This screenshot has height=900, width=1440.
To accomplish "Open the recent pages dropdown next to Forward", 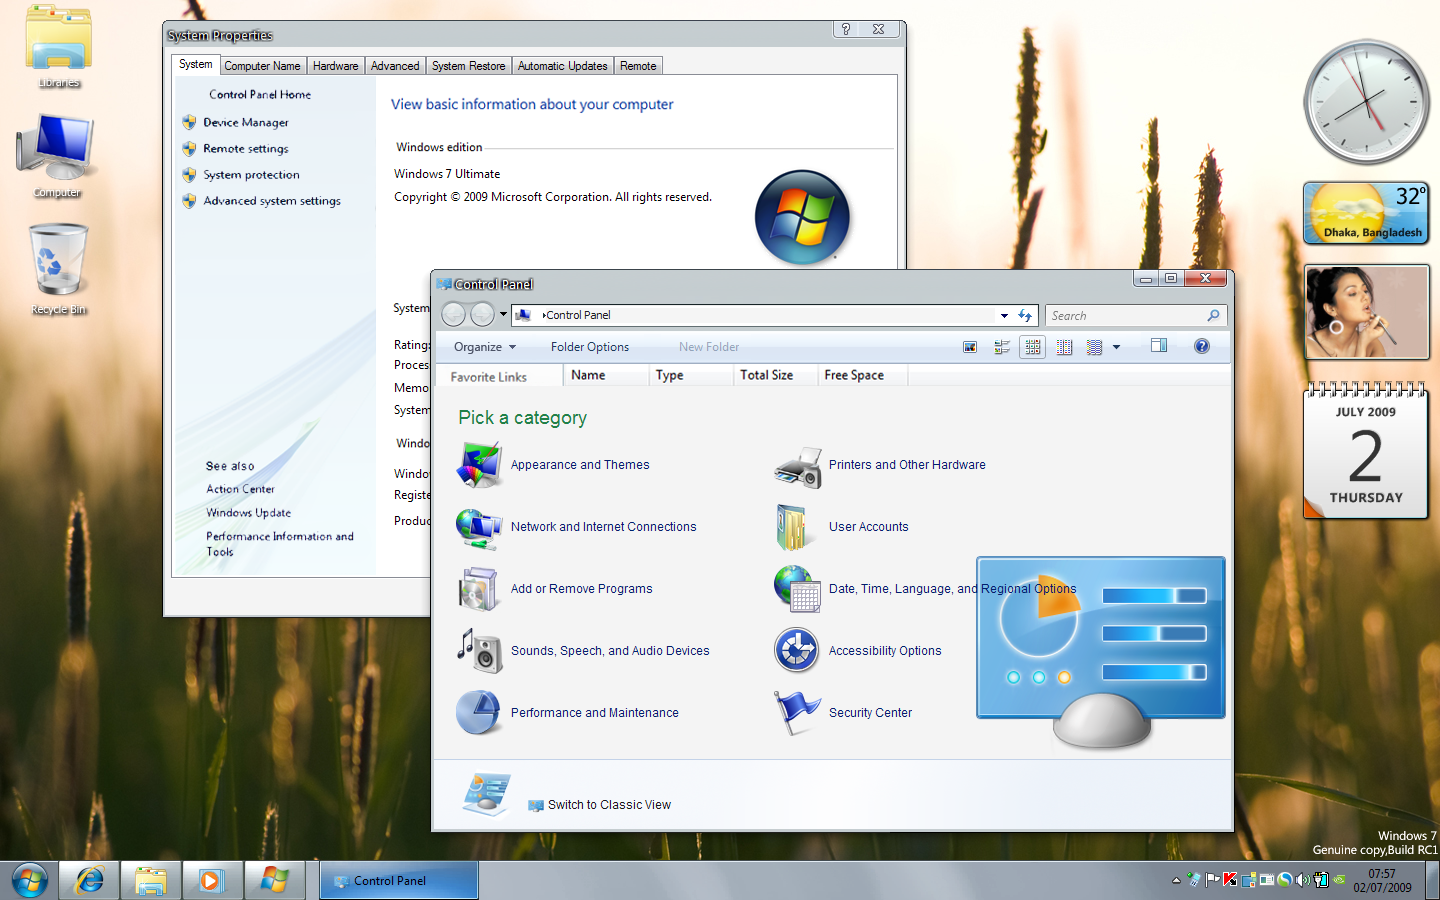I will pos(503,314).
